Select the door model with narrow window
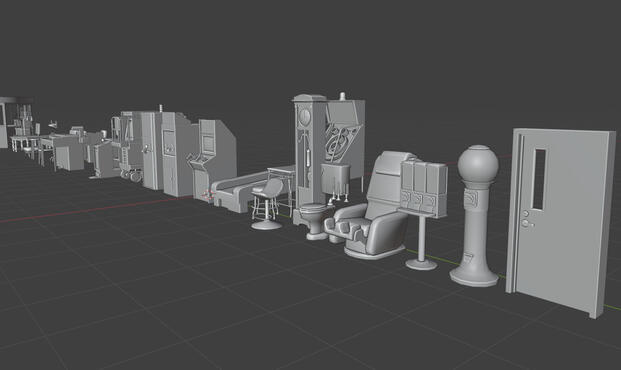Image resolution: width=621 pixels, height=370 pixels. tap(560, 222)
